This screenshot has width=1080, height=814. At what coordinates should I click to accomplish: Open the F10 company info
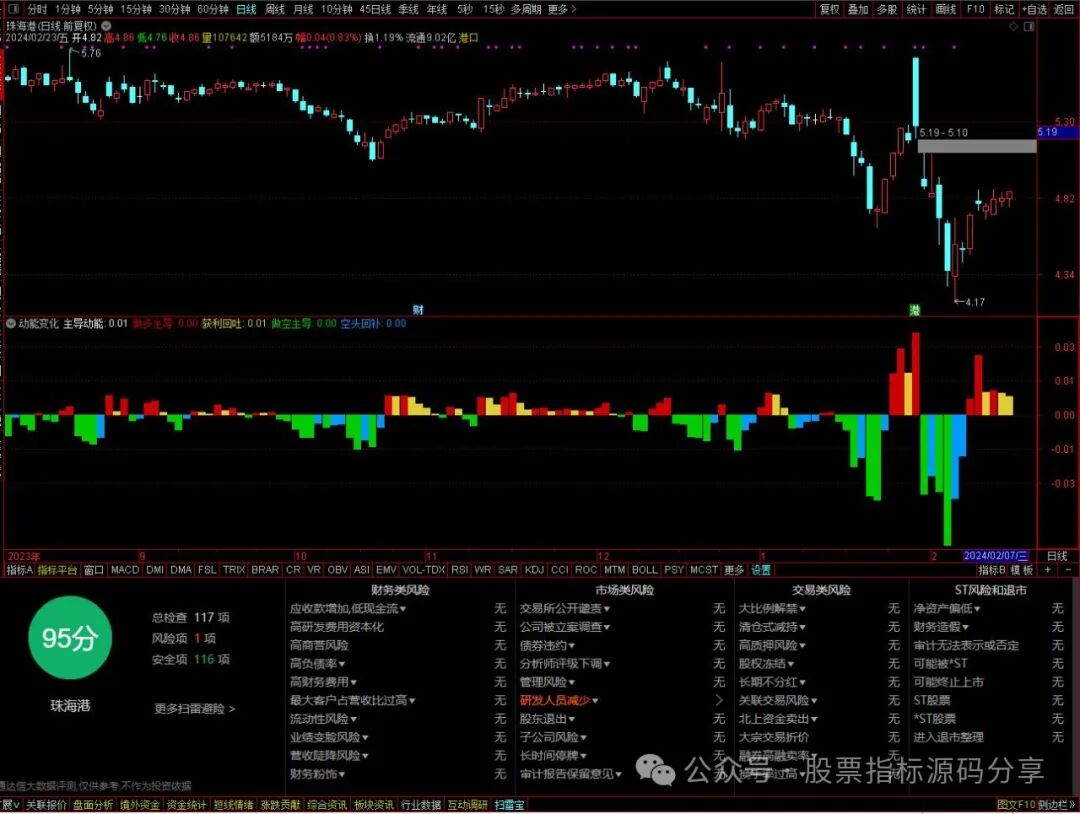975,9
